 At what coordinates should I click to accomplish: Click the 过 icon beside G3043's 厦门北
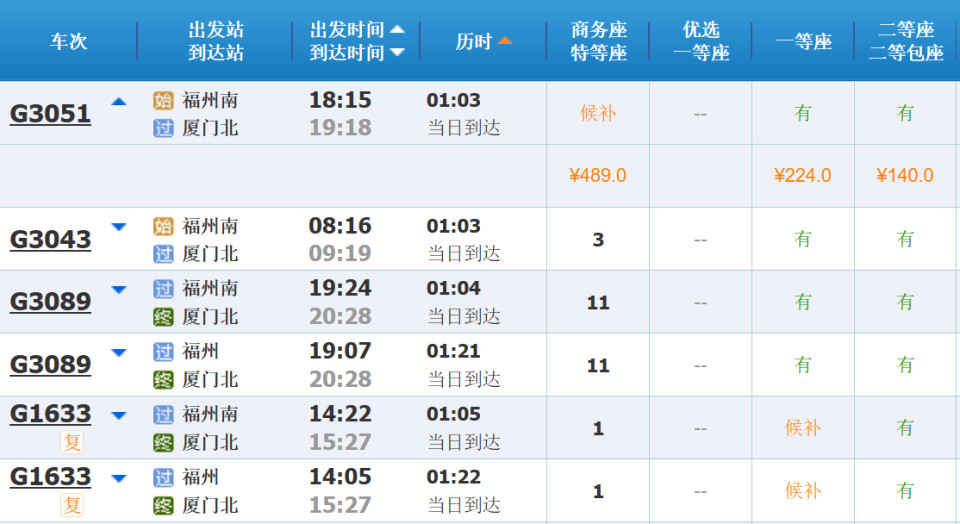click(163, 254)
